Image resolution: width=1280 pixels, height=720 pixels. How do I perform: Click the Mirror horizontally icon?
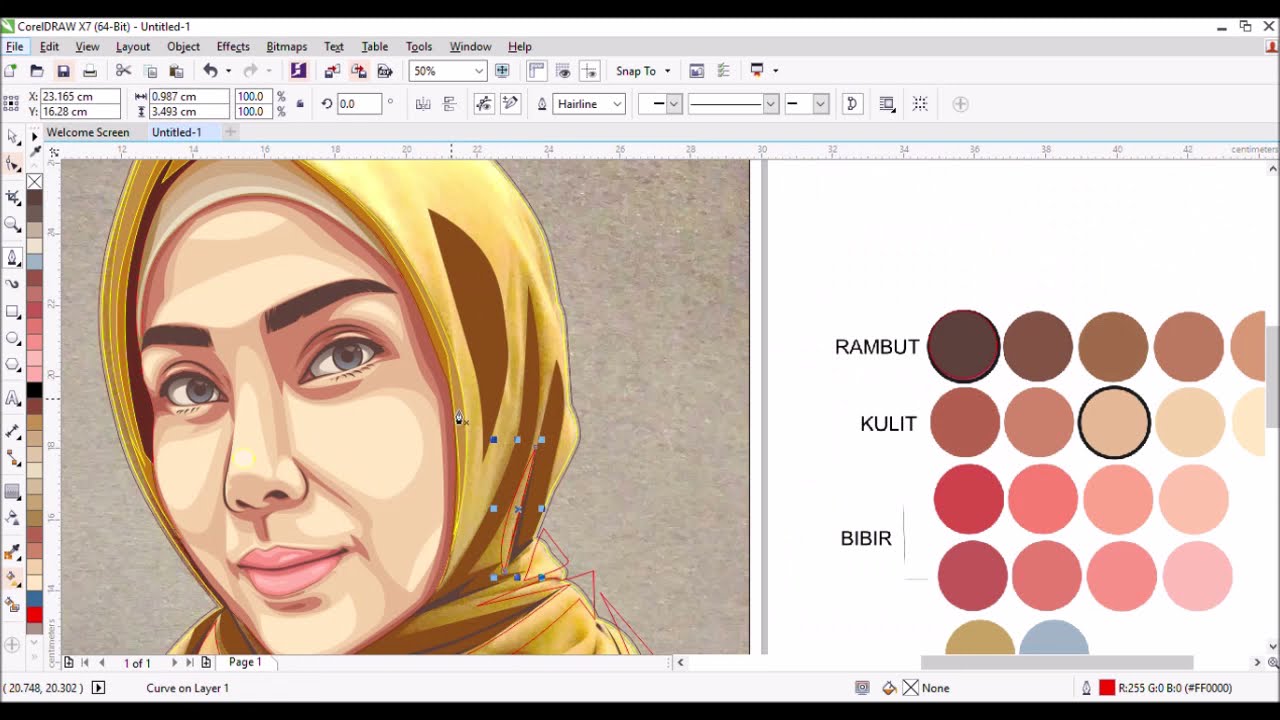click(423, 104)
